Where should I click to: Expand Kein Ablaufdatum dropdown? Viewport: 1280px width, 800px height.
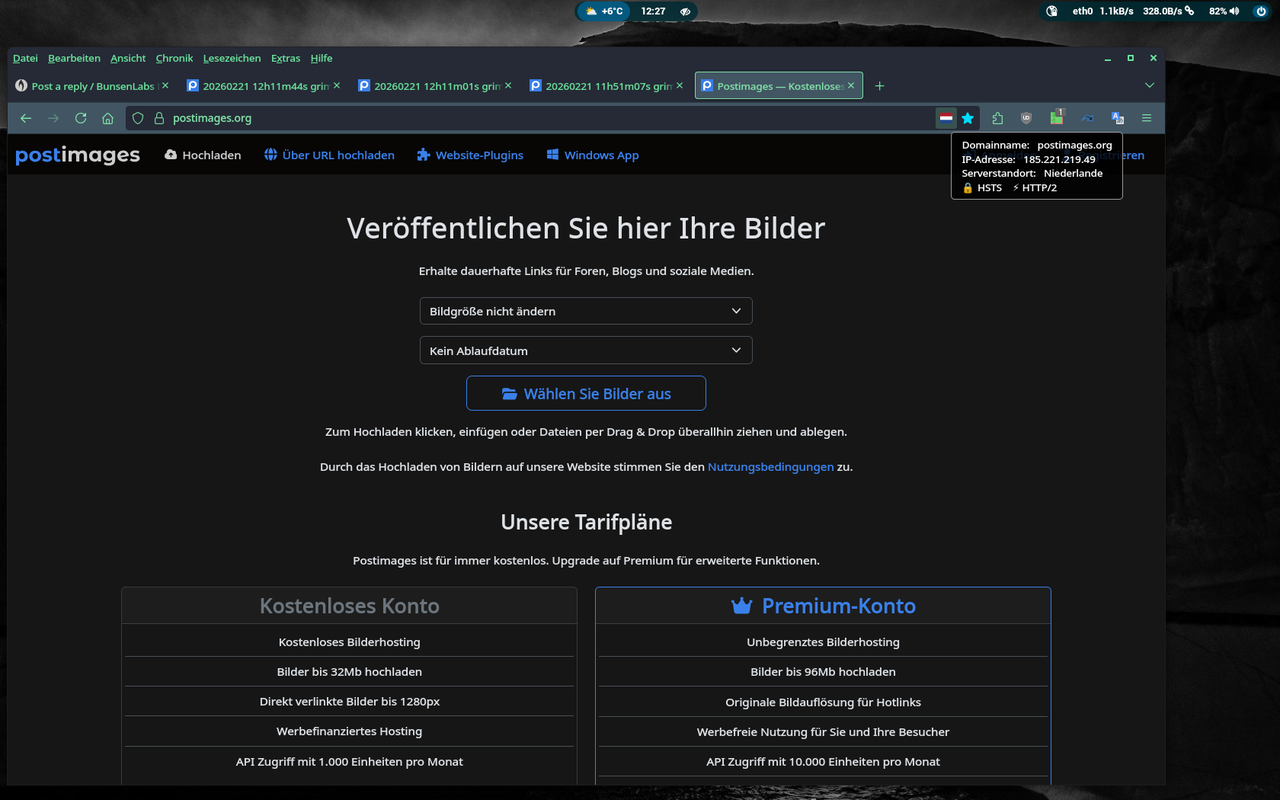pos(586,351)
